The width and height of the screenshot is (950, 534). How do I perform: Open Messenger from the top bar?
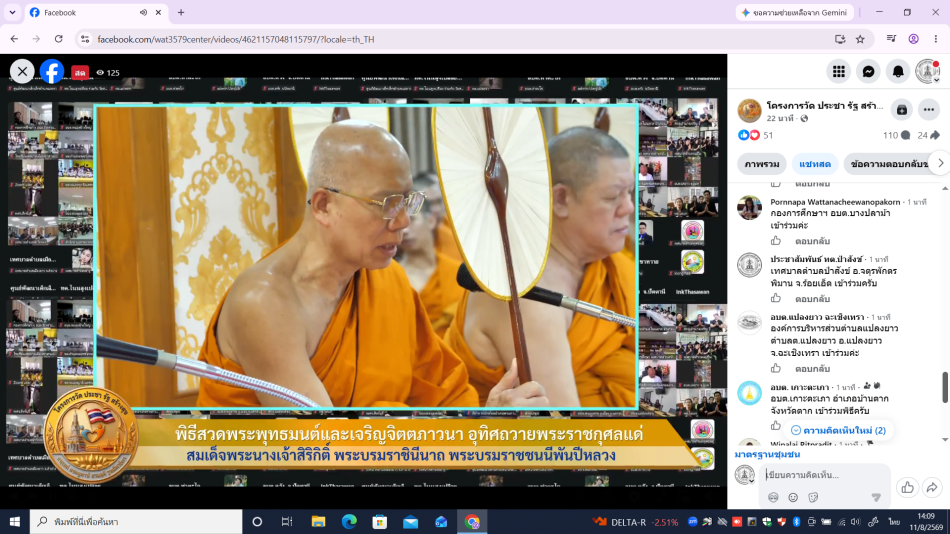pyautogui.click(x=868, y=72)
